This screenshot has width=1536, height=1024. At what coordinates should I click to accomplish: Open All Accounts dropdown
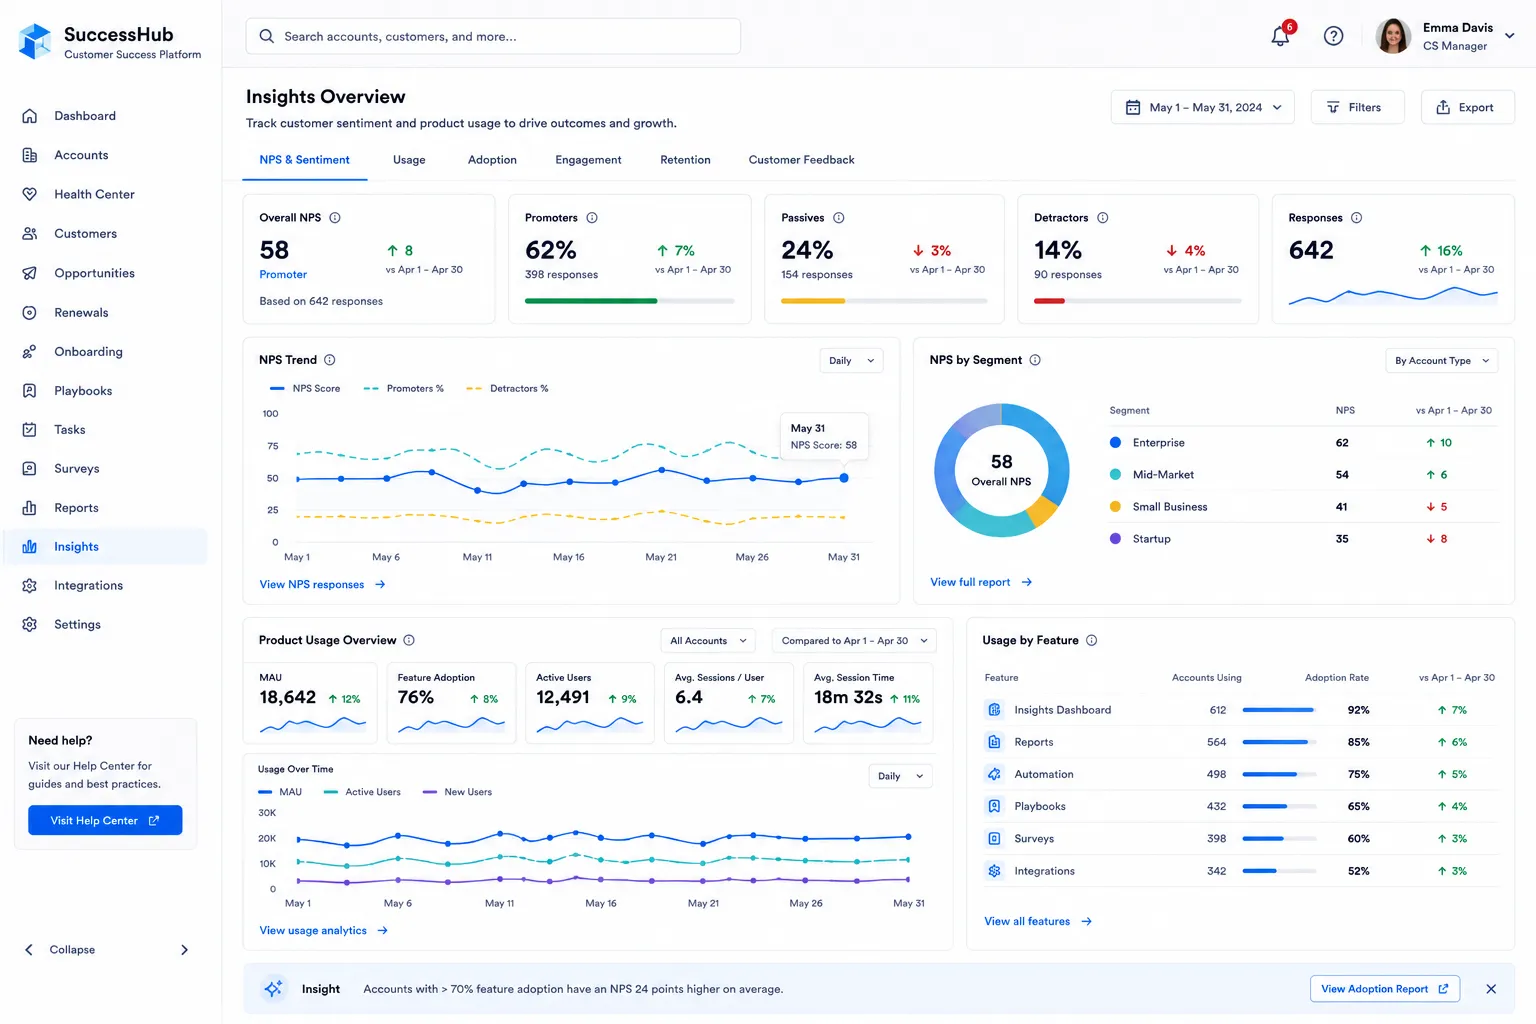point(708,641)
